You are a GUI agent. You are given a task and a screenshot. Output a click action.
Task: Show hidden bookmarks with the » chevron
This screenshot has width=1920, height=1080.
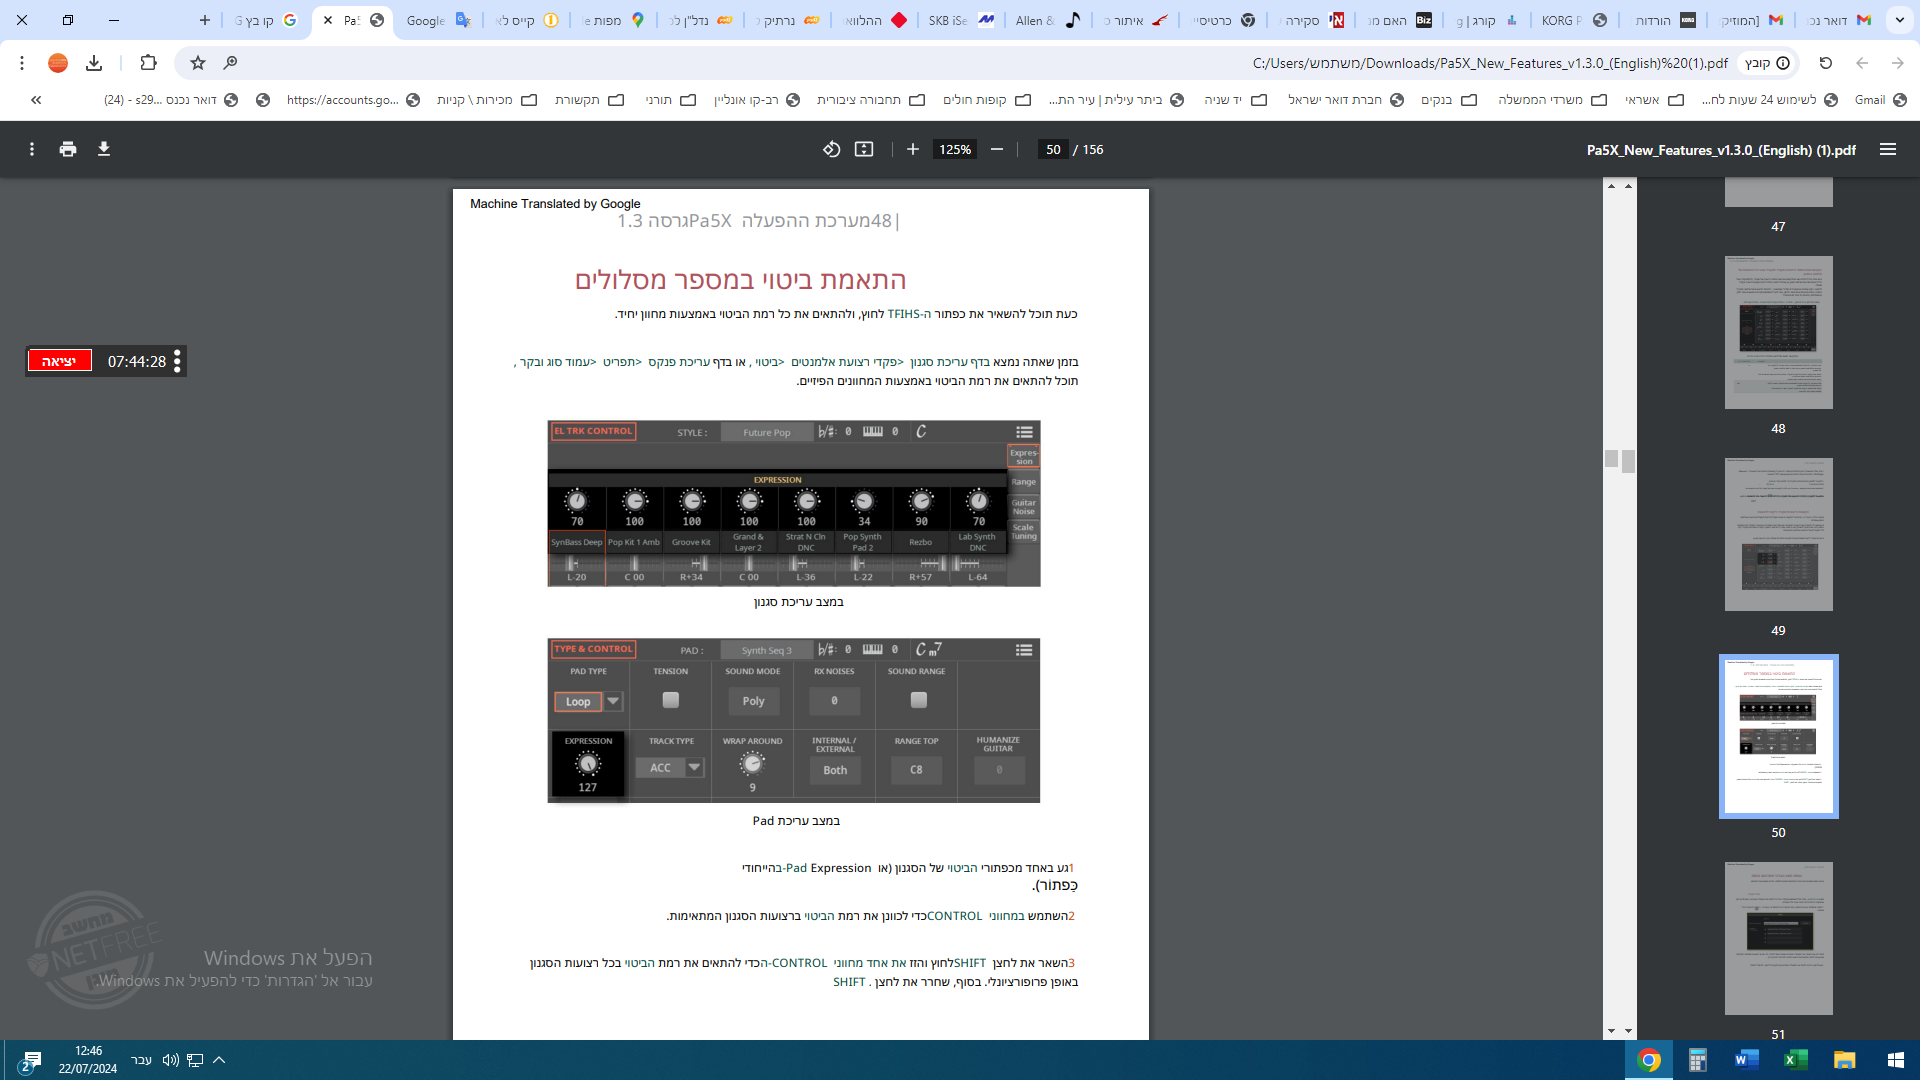coord(36,100)
